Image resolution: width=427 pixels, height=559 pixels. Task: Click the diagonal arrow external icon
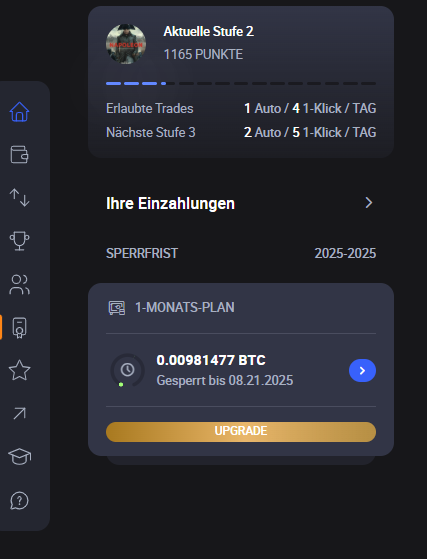[x=19, y=413]
